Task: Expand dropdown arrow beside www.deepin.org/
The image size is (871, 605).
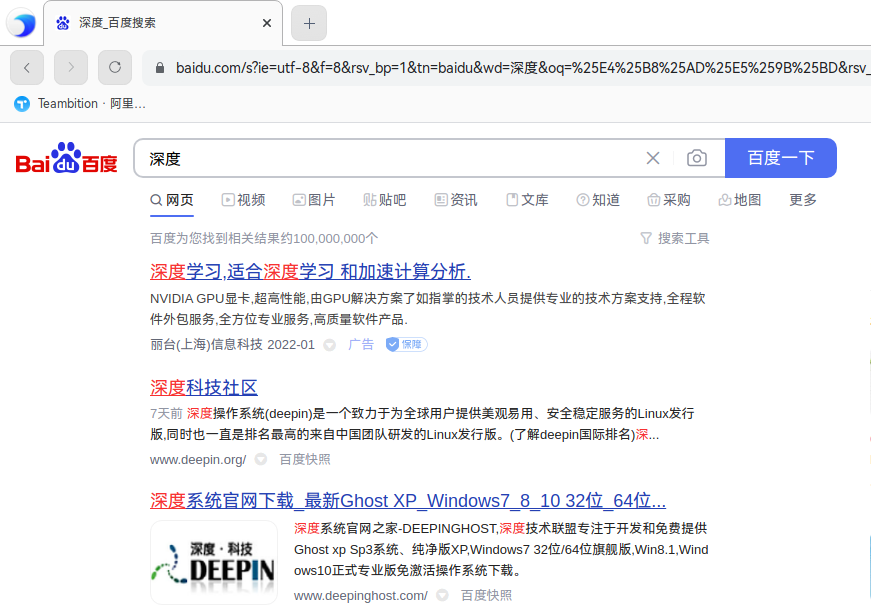Action: point(261,460)
